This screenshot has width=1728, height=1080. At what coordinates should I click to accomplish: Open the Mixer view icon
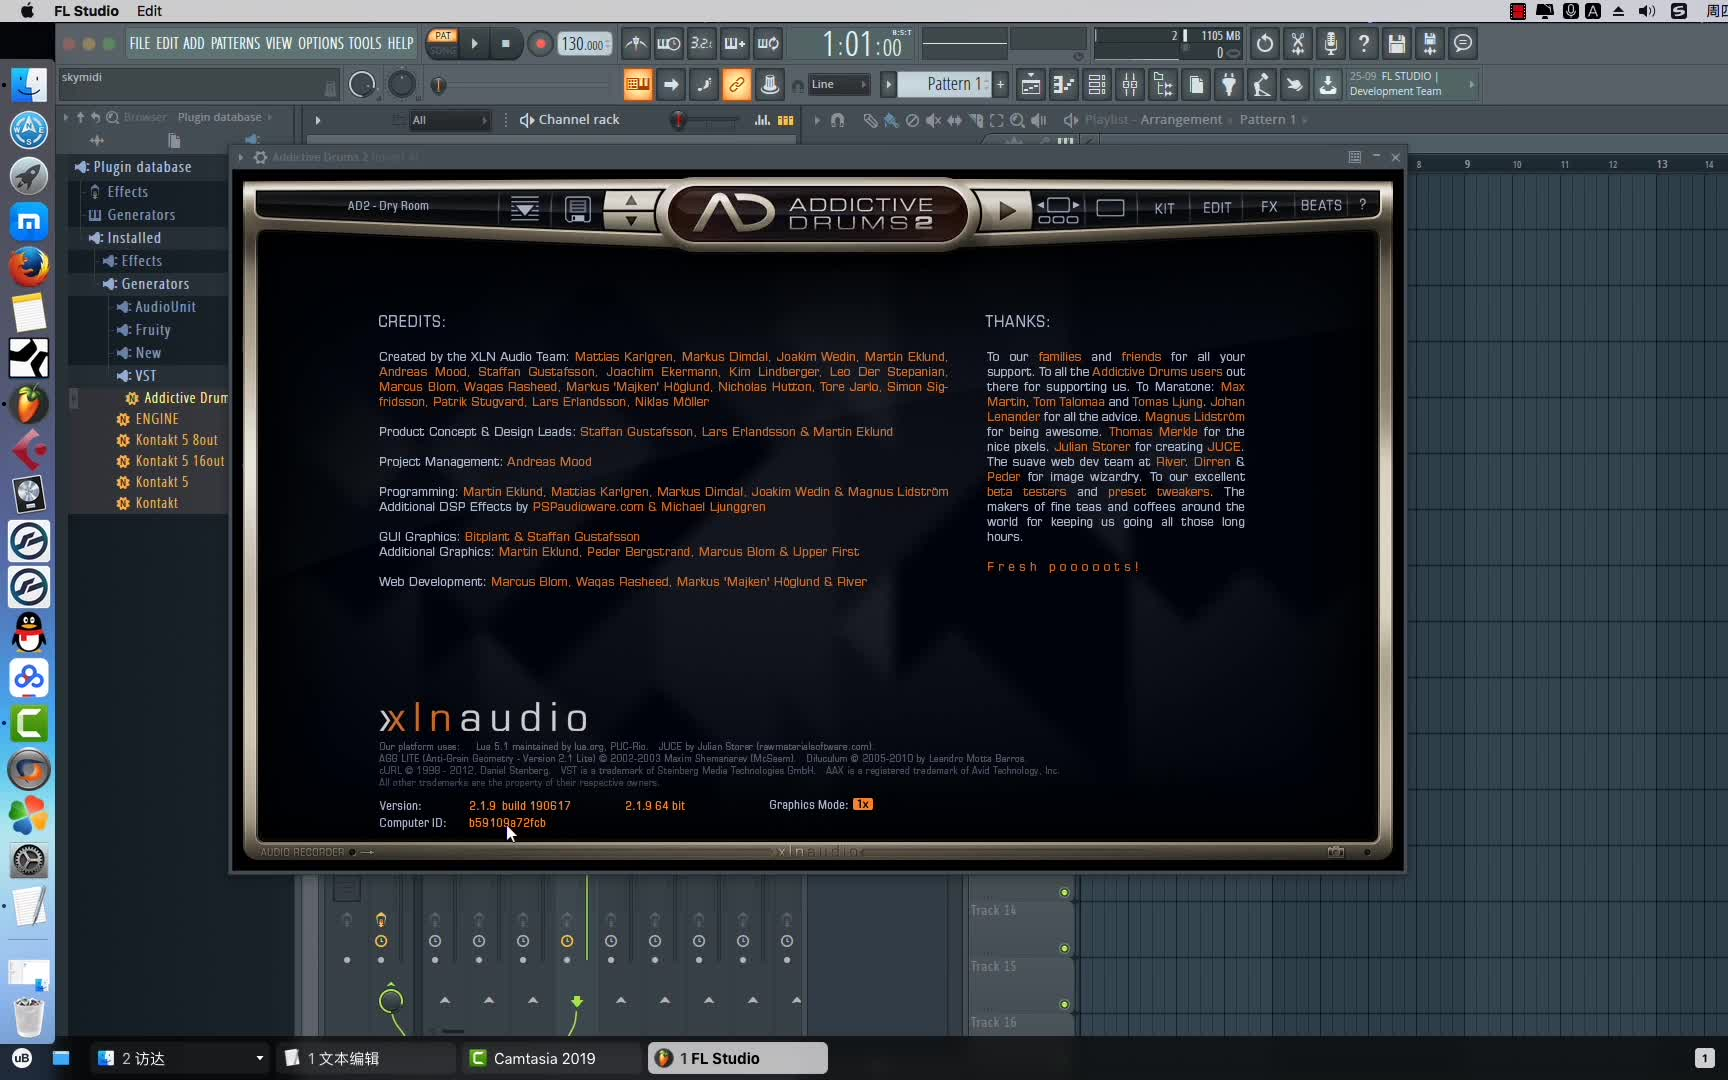coord(1130,85)
